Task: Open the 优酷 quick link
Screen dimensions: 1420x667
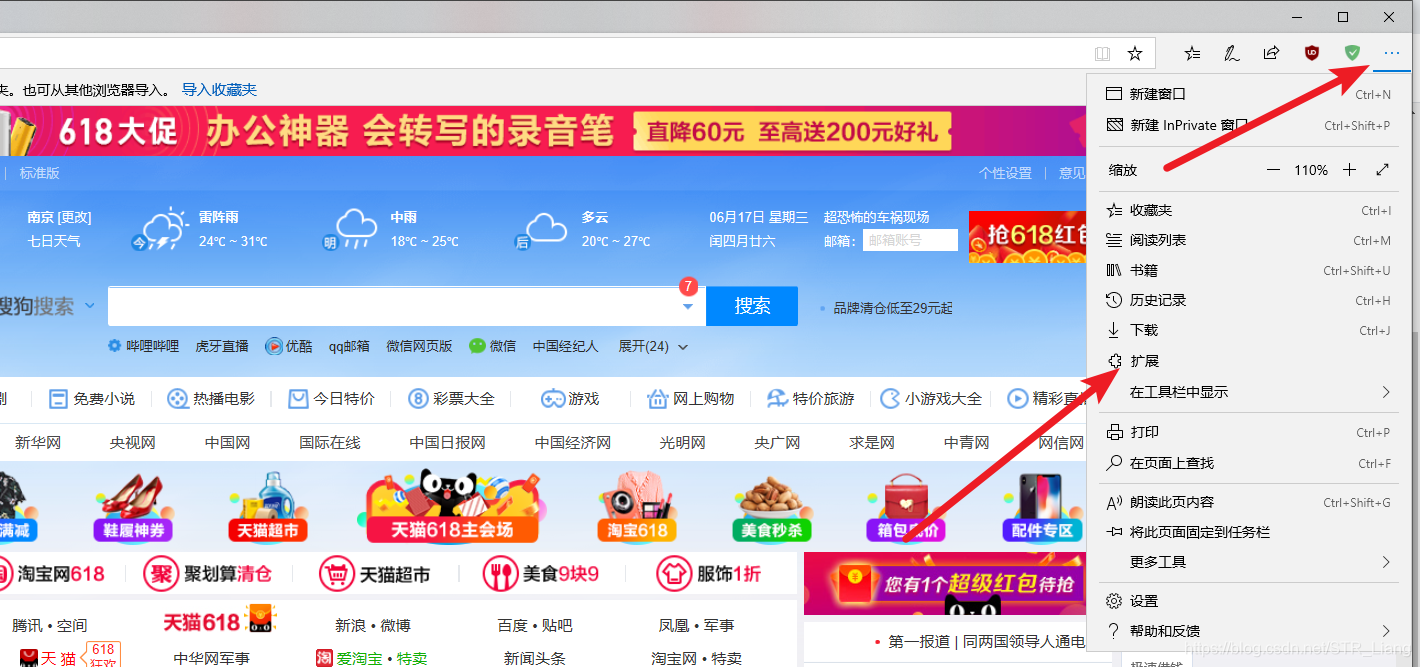Action: tap(289, 346)
